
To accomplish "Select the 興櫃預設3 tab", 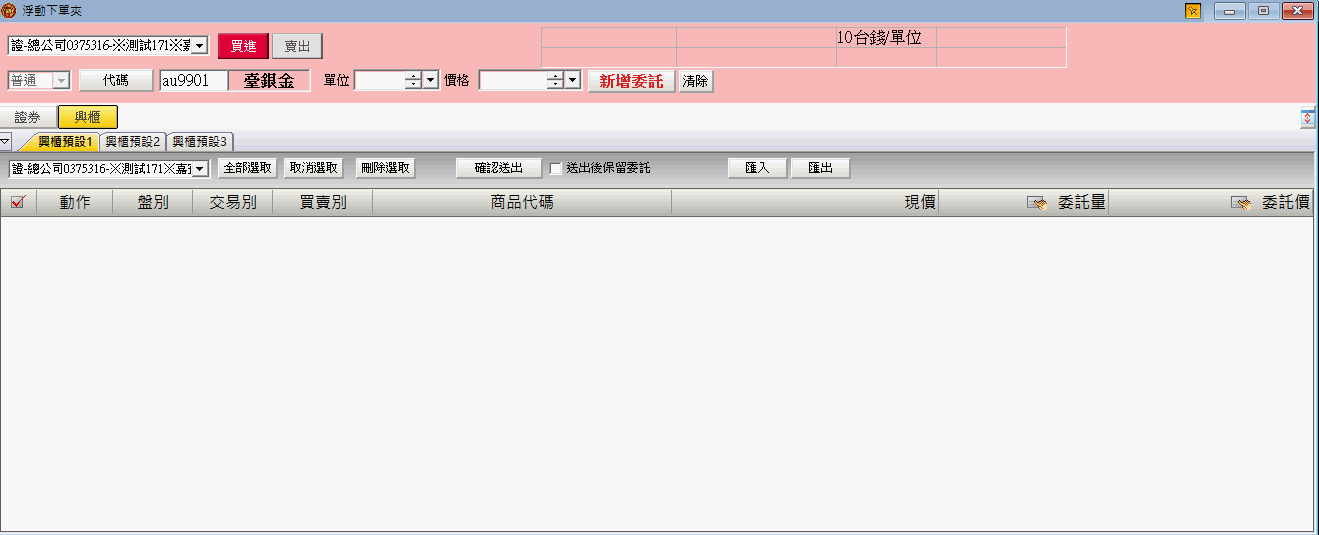I will coord(200,142).
